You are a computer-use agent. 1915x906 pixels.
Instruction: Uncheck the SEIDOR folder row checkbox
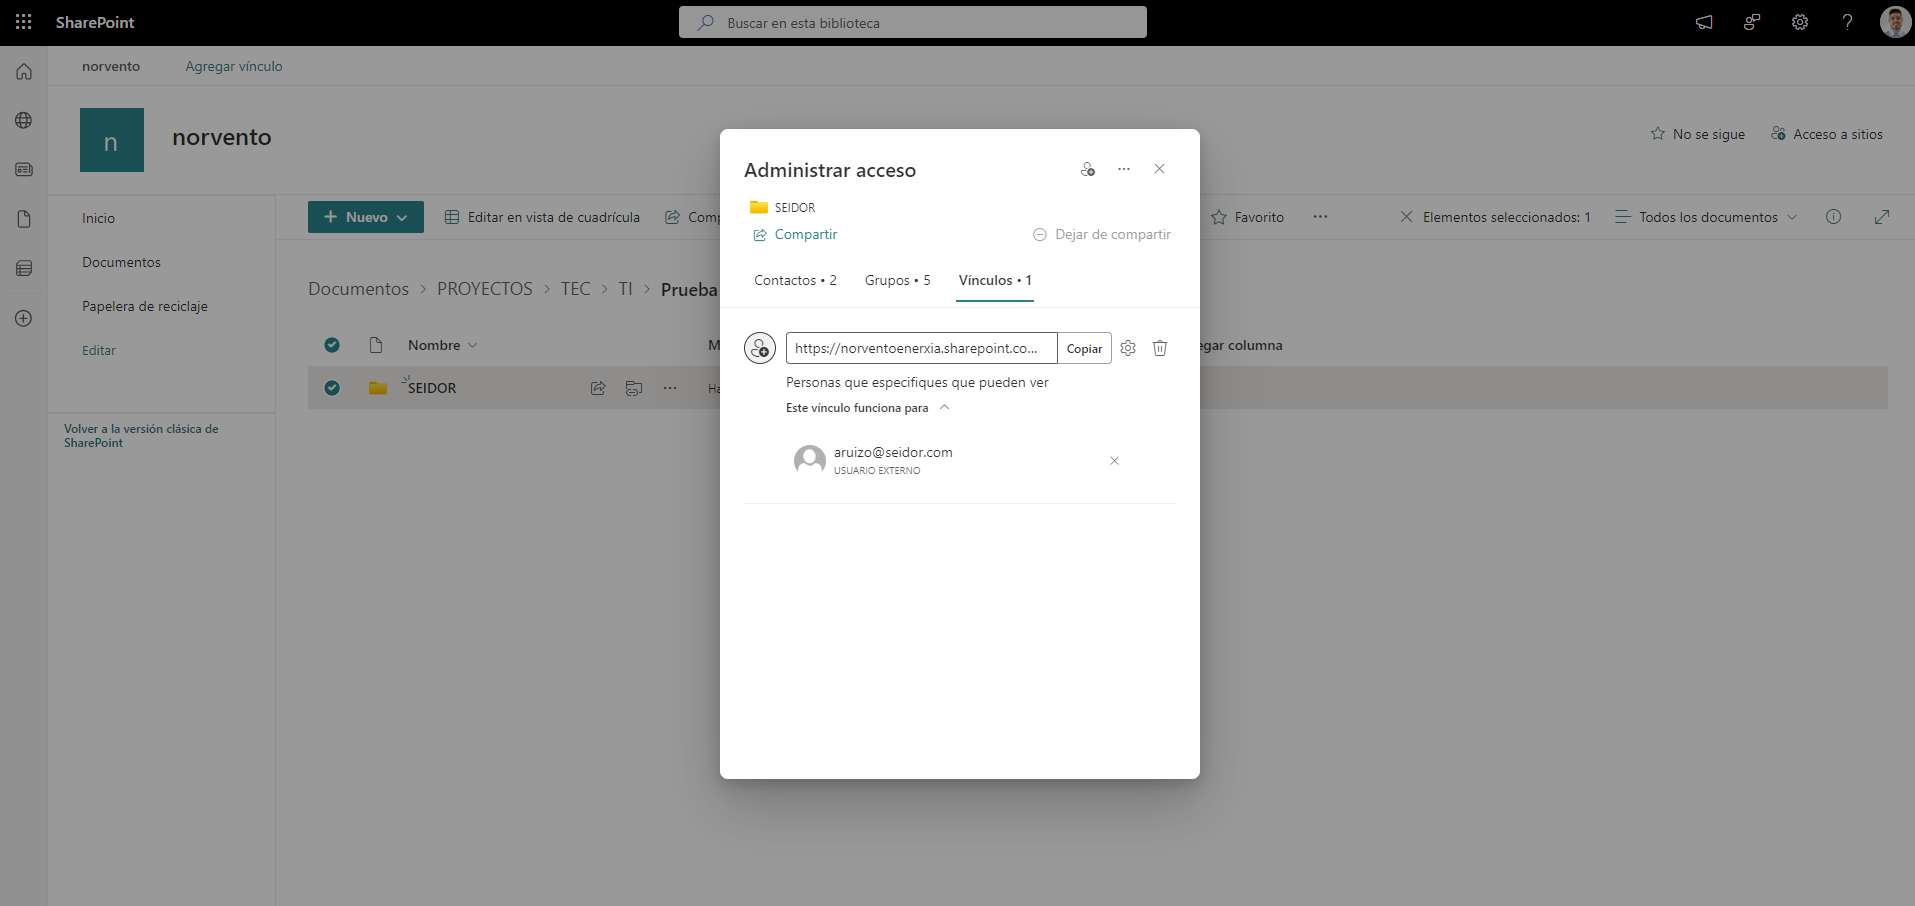pyautogui.click(x=332, y=388)
